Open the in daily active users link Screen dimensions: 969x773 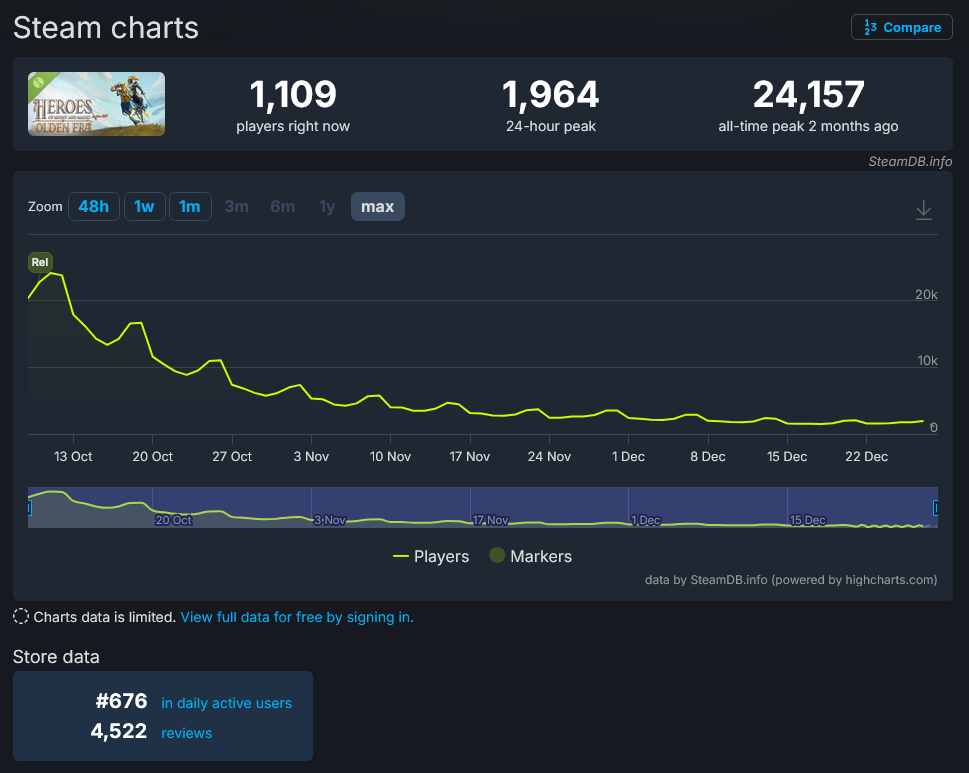click(226, 703)
